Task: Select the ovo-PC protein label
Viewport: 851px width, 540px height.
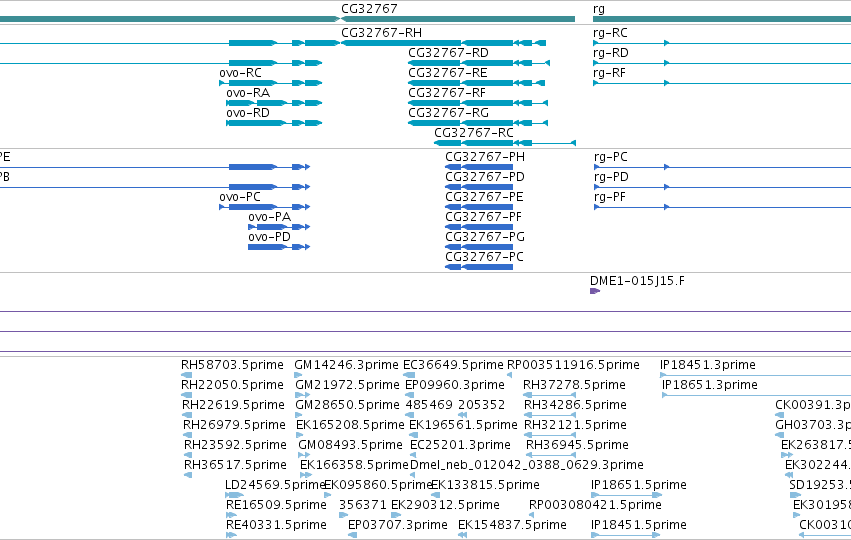Action: (240, 197)
